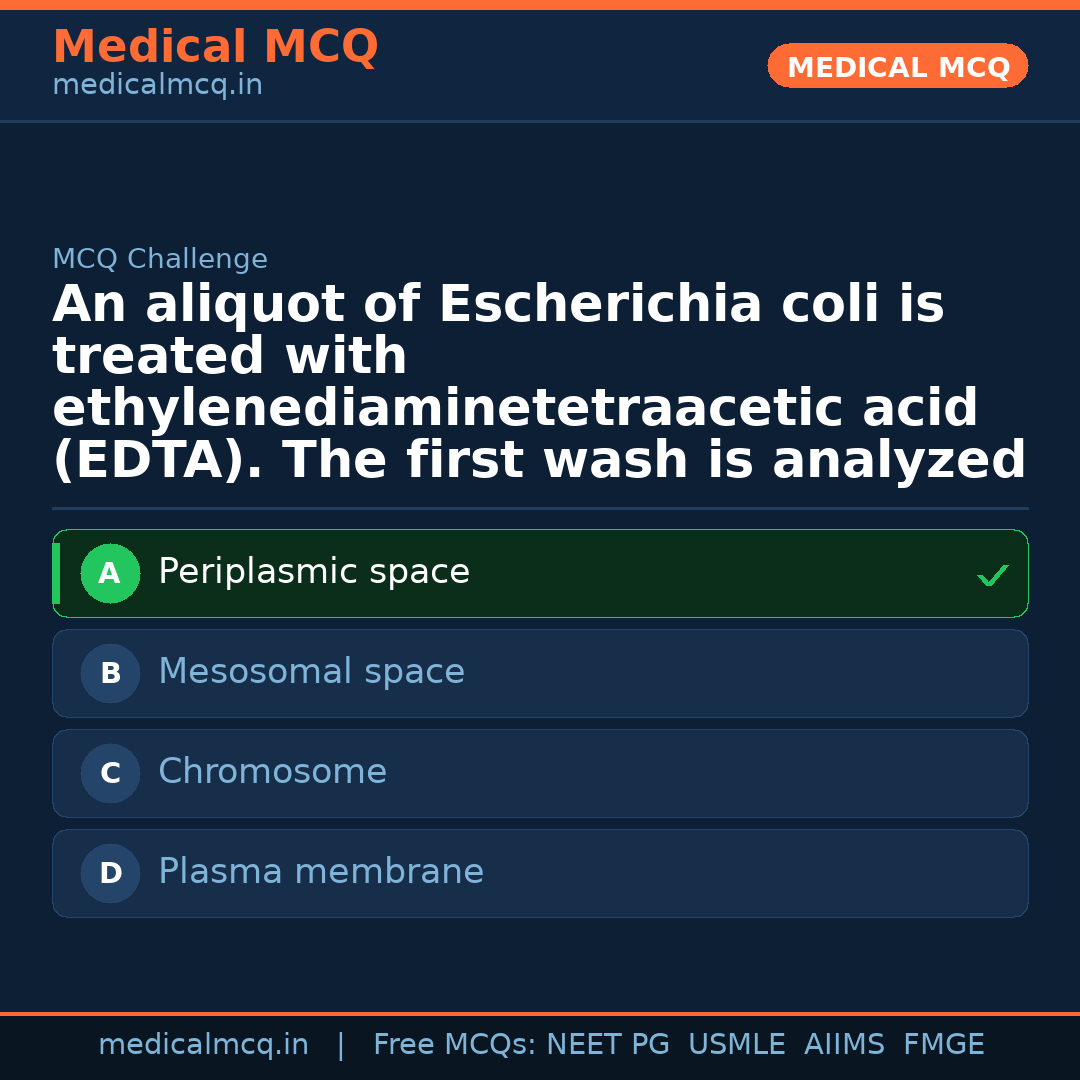The height and width of the screenshot is (1080, 1080).
Task: Click the green A letter circle
Action: point(110,574)
